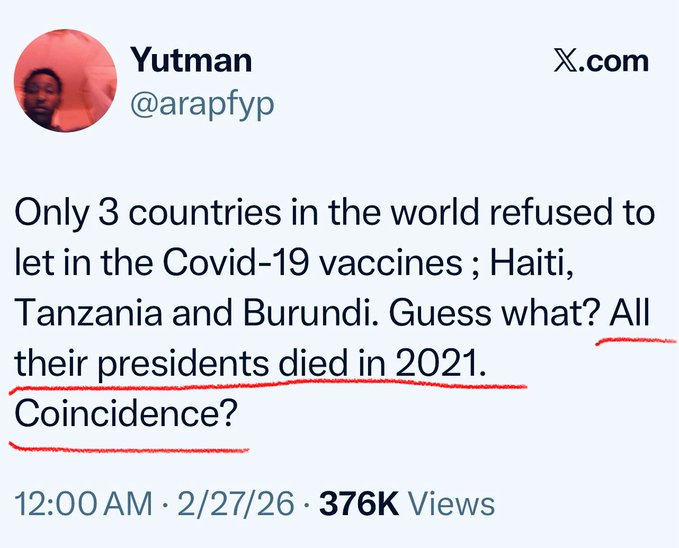Open the @arapfyp handle link

(202, 104)
